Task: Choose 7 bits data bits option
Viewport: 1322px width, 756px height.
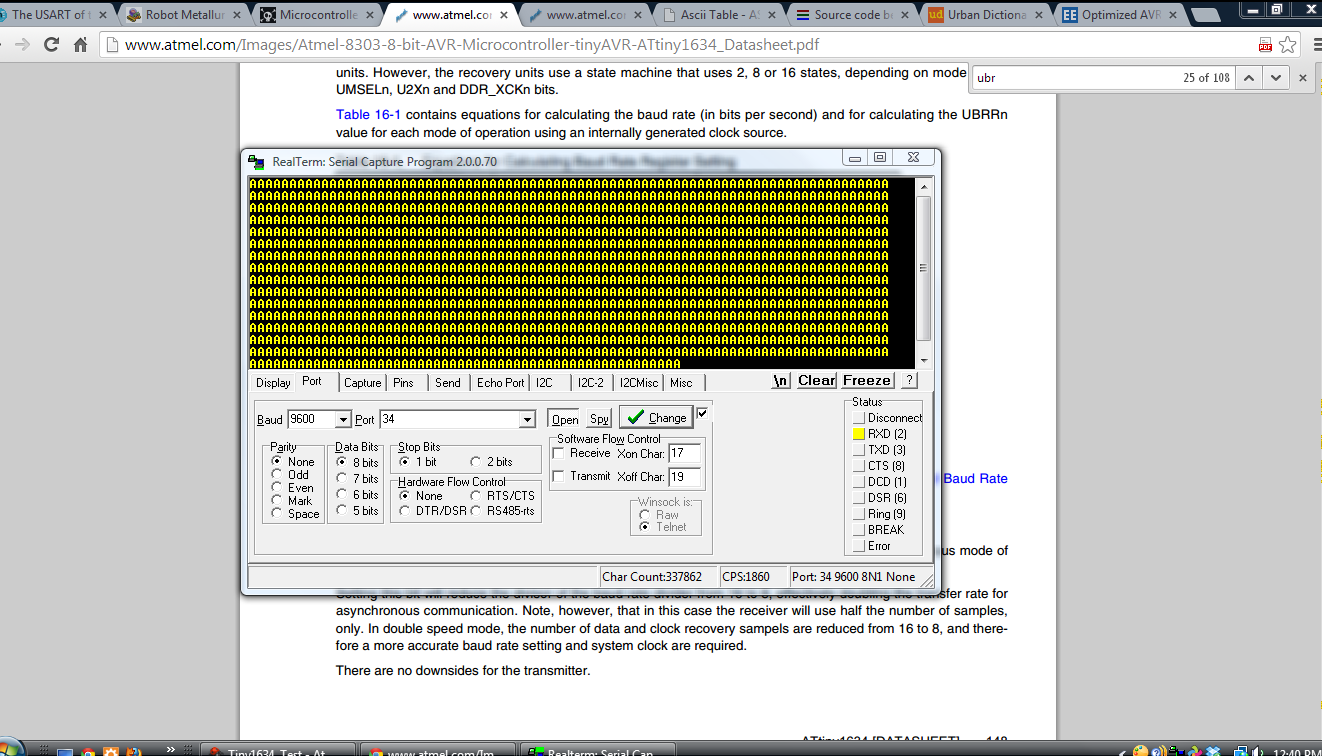Action: (342, 478)
